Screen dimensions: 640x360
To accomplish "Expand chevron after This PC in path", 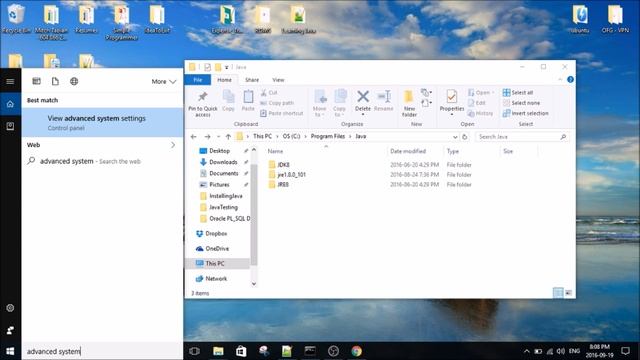I will (277, 136).
